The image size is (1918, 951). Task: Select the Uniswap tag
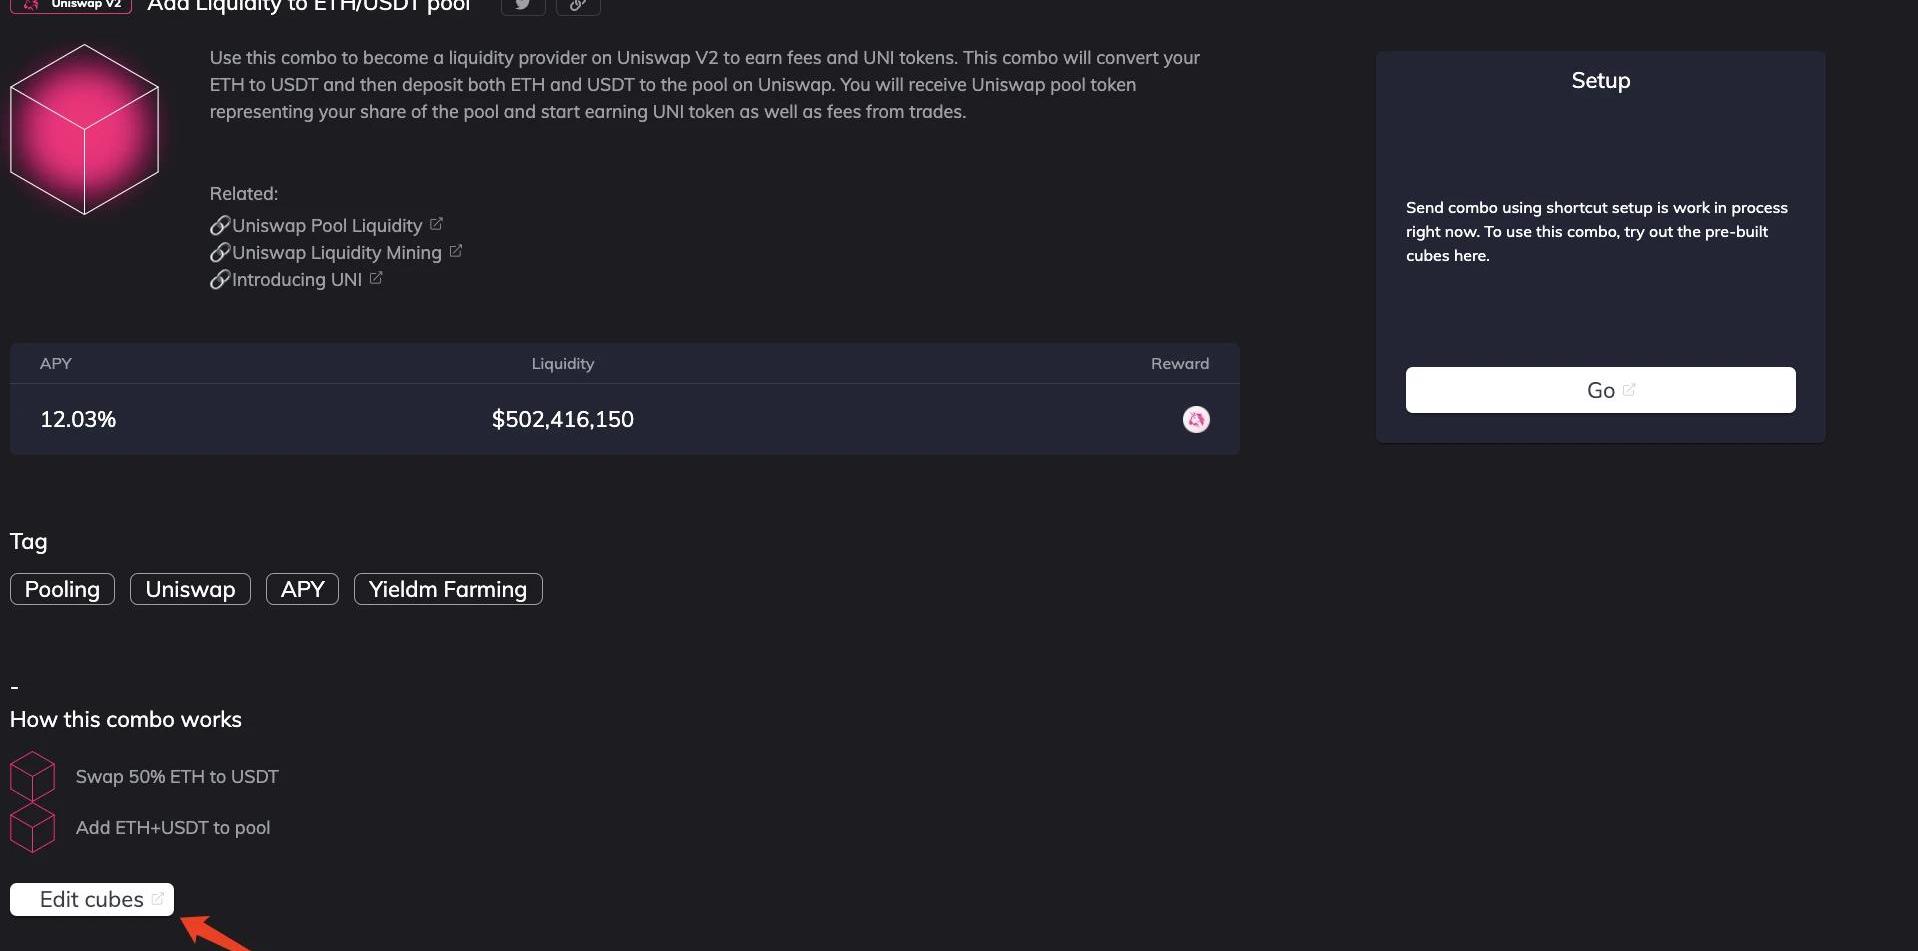point(190,589)
